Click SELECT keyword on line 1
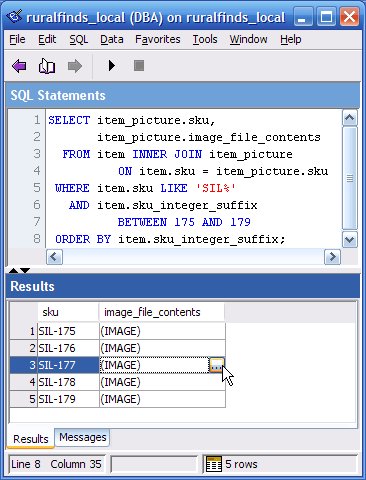Viewport: 366px width, 480px height. [69, 120]
